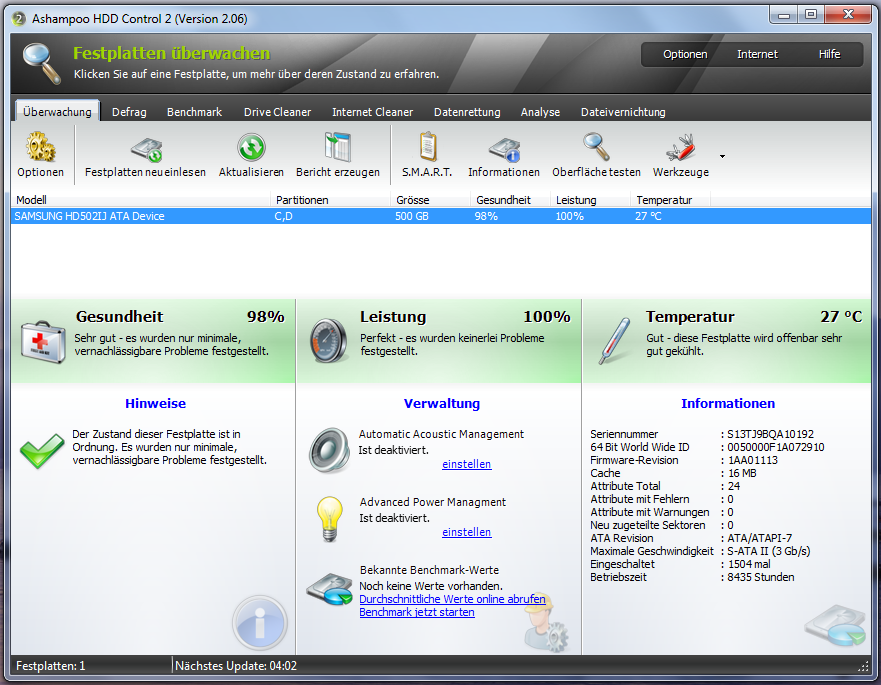The height and width of the screenshot is (685, 881).
Task: Sort by the Partitionen column header
Action: 330,200
